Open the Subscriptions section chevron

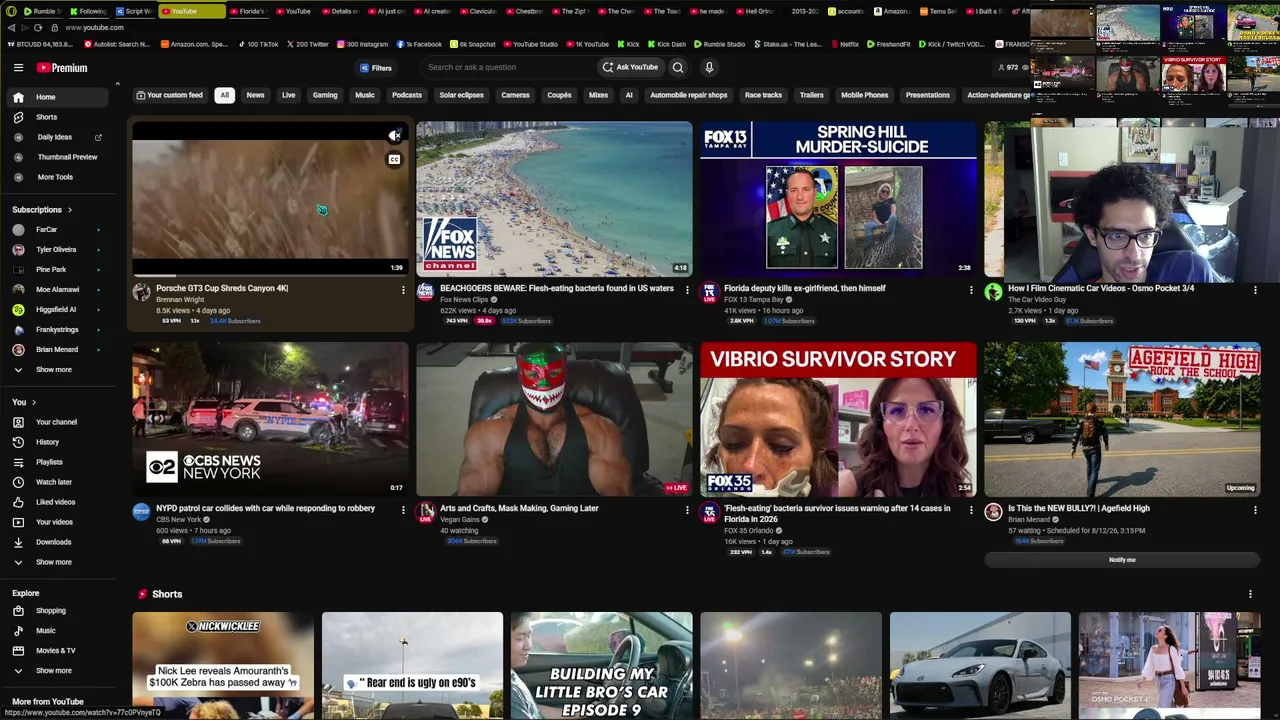click(70, 210)
